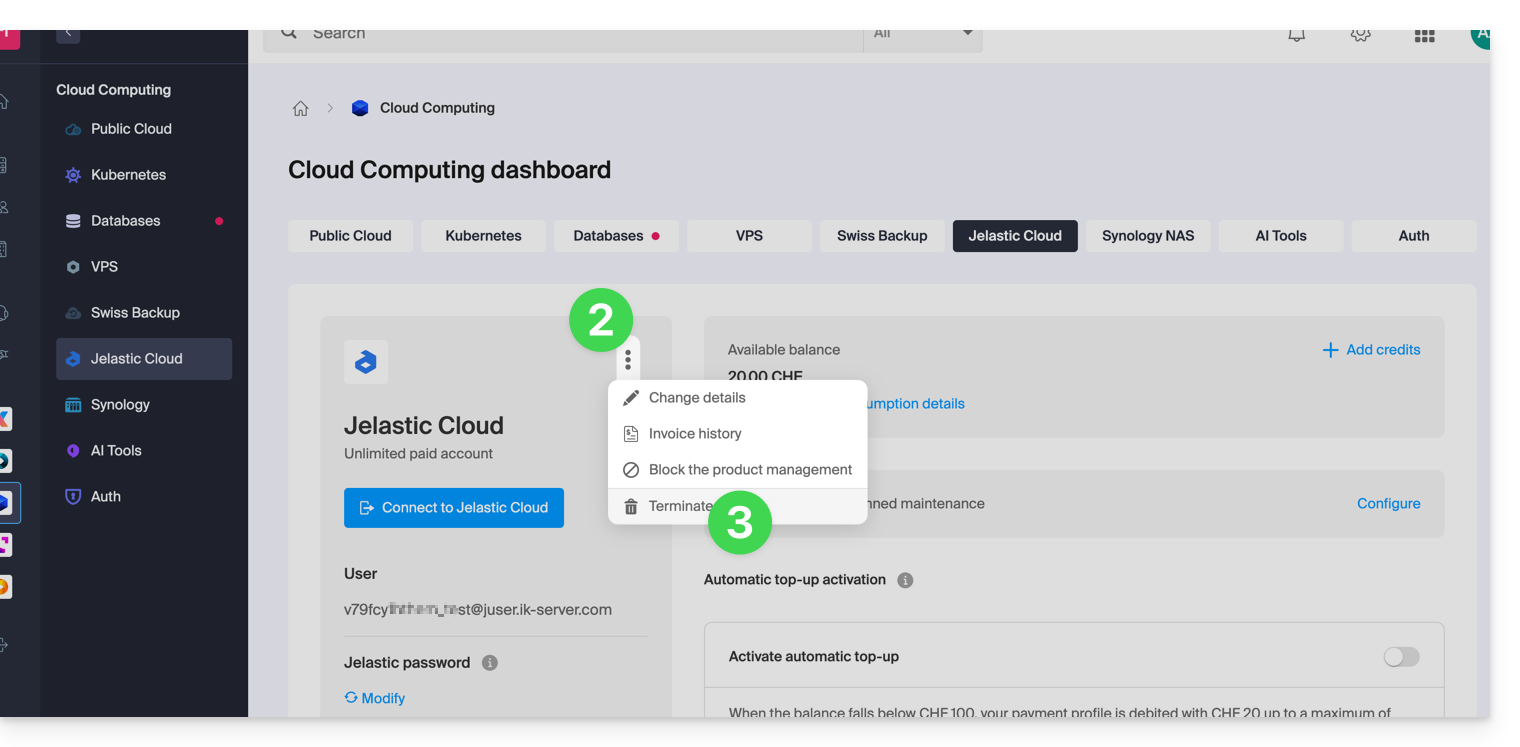Click info icon beside Jelastic password

click(490, 663)
